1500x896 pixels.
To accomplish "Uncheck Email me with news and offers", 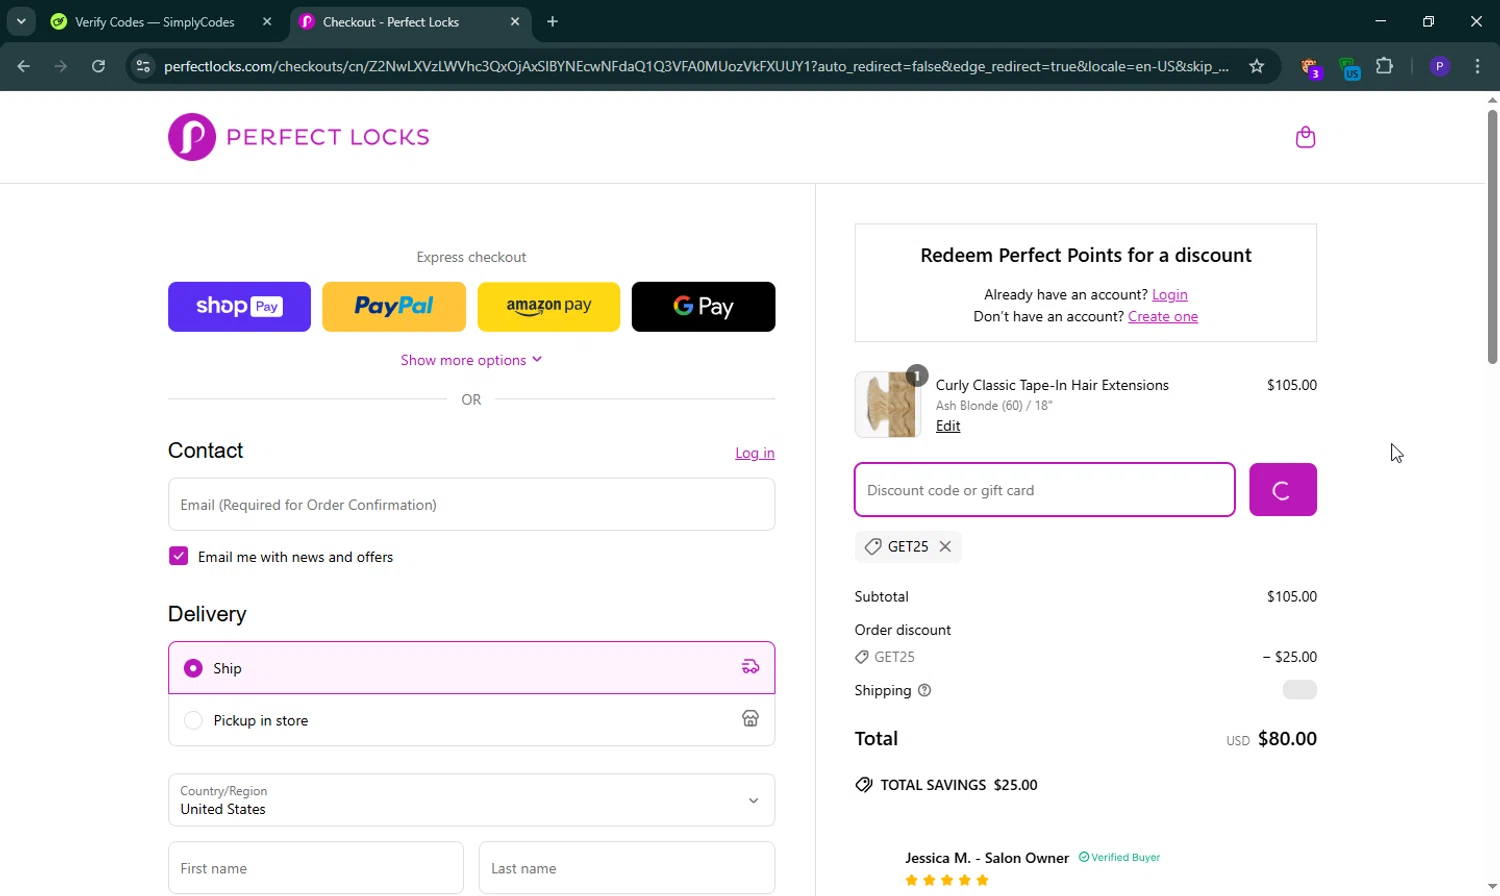I will click(178, 556).
